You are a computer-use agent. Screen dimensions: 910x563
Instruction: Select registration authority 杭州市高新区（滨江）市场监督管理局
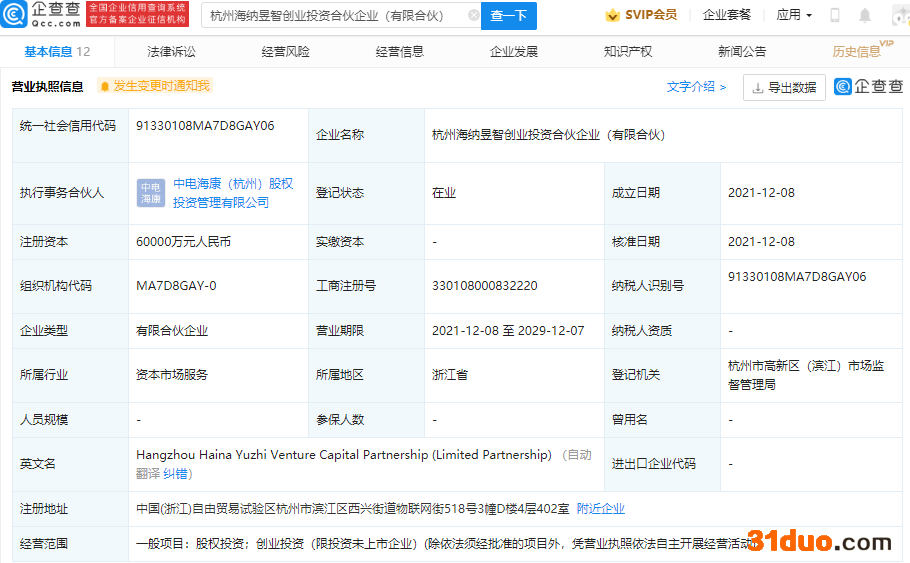coord(806,375)
